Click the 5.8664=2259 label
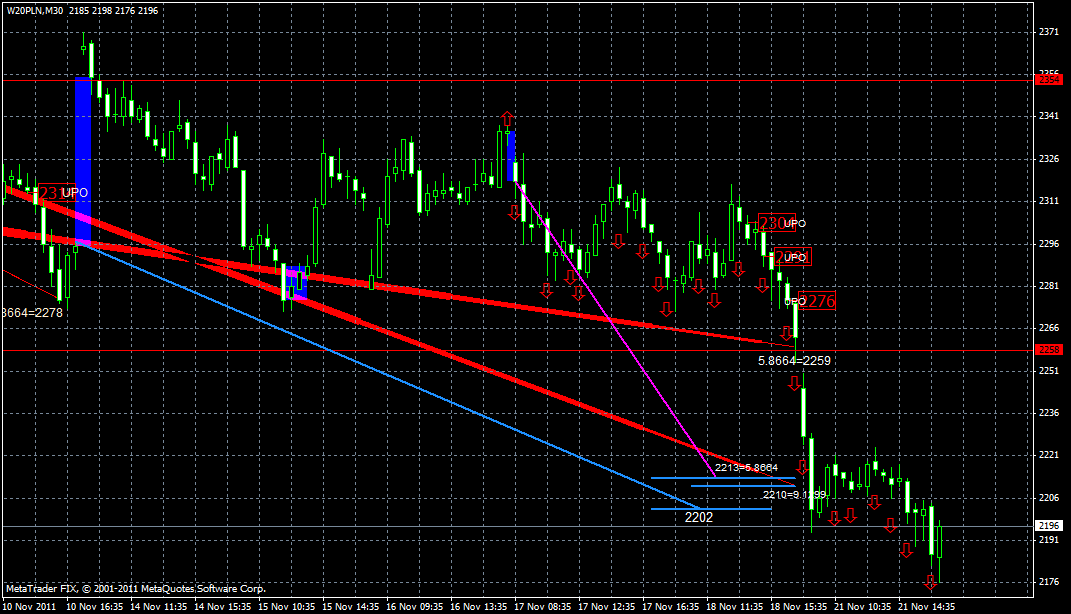 pos(794,361)
